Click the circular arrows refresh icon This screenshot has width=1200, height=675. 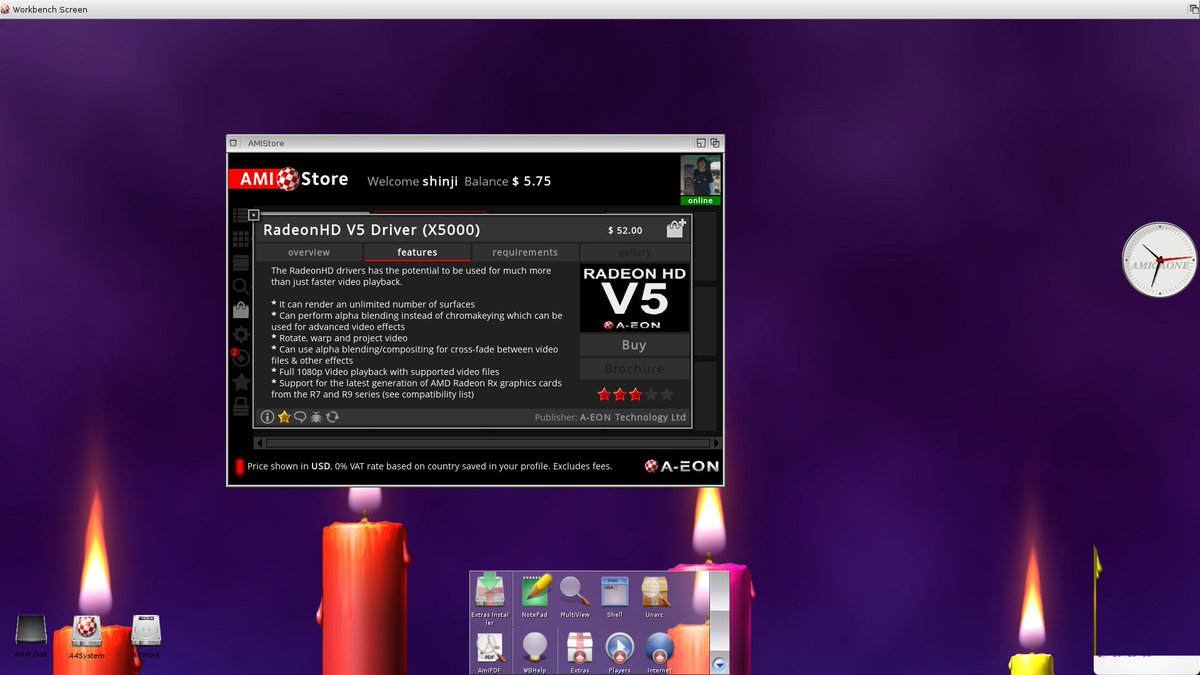(x=332, y=417)
